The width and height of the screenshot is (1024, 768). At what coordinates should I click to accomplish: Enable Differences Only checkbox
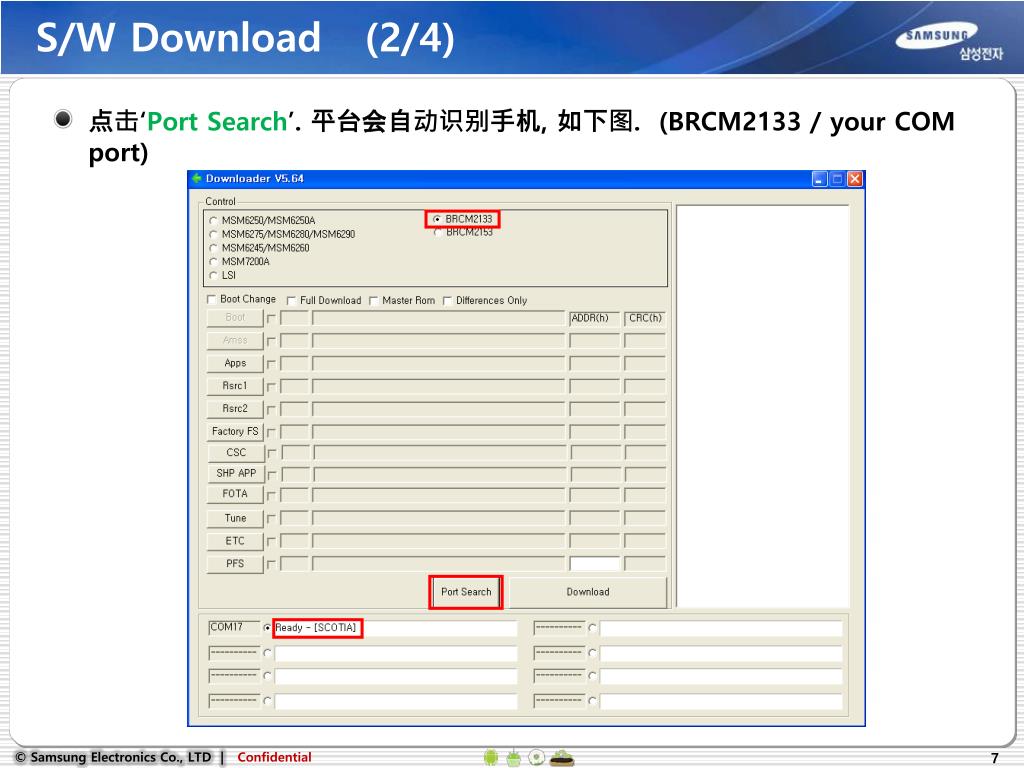tap(447, 300)
